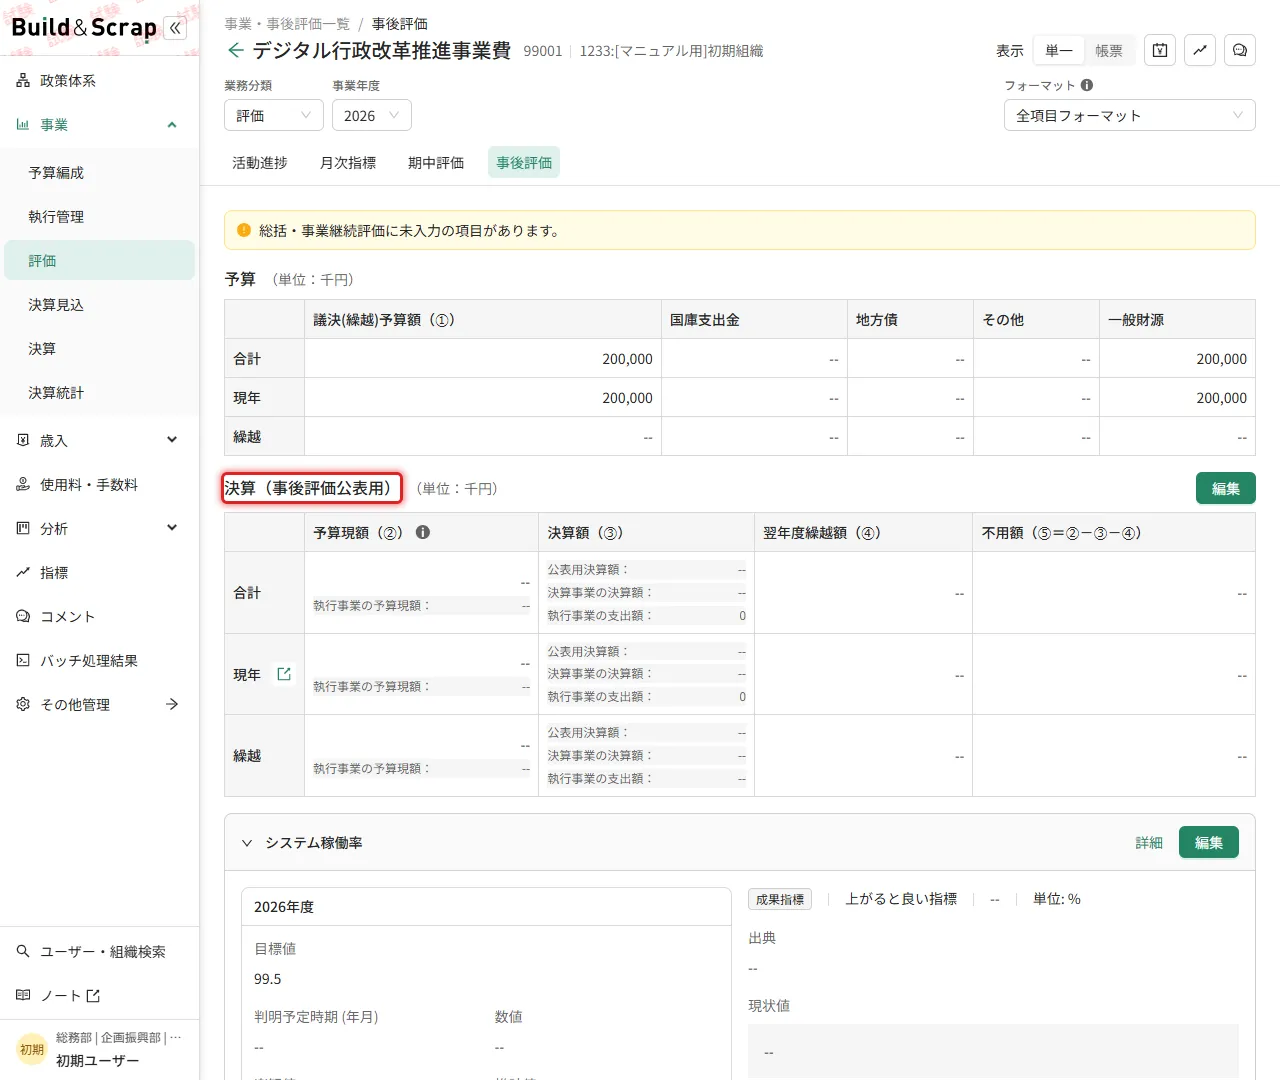Open コメント from sidebar

pos(99,617)
